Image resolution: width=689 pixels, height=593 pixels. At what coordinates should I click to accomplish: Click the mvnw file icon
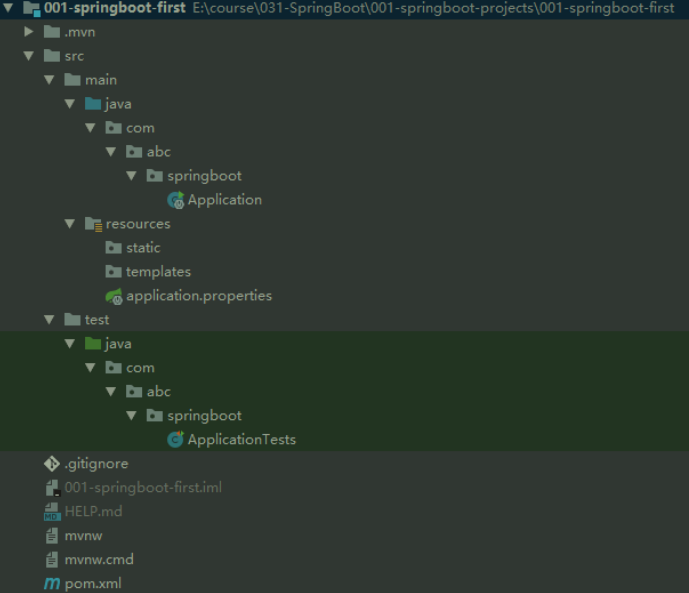pos(52,536)
